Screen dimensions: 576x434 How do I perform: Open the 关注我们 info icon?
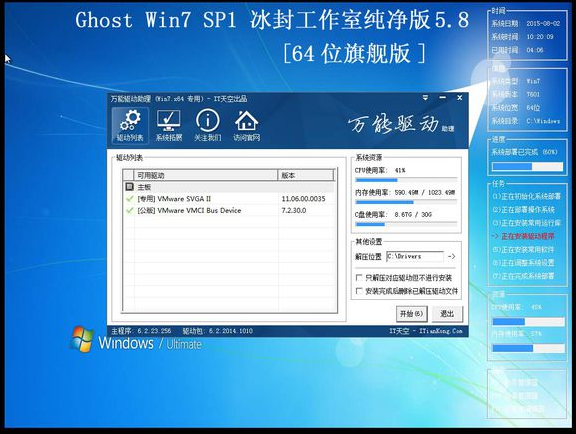tap(208, 125)
